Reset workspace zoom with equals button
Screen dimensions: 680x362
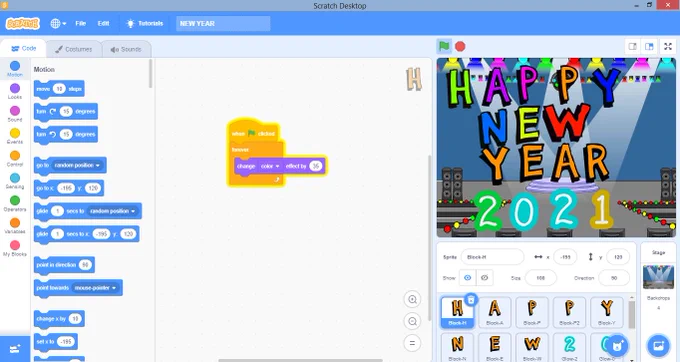coord(412,343)
